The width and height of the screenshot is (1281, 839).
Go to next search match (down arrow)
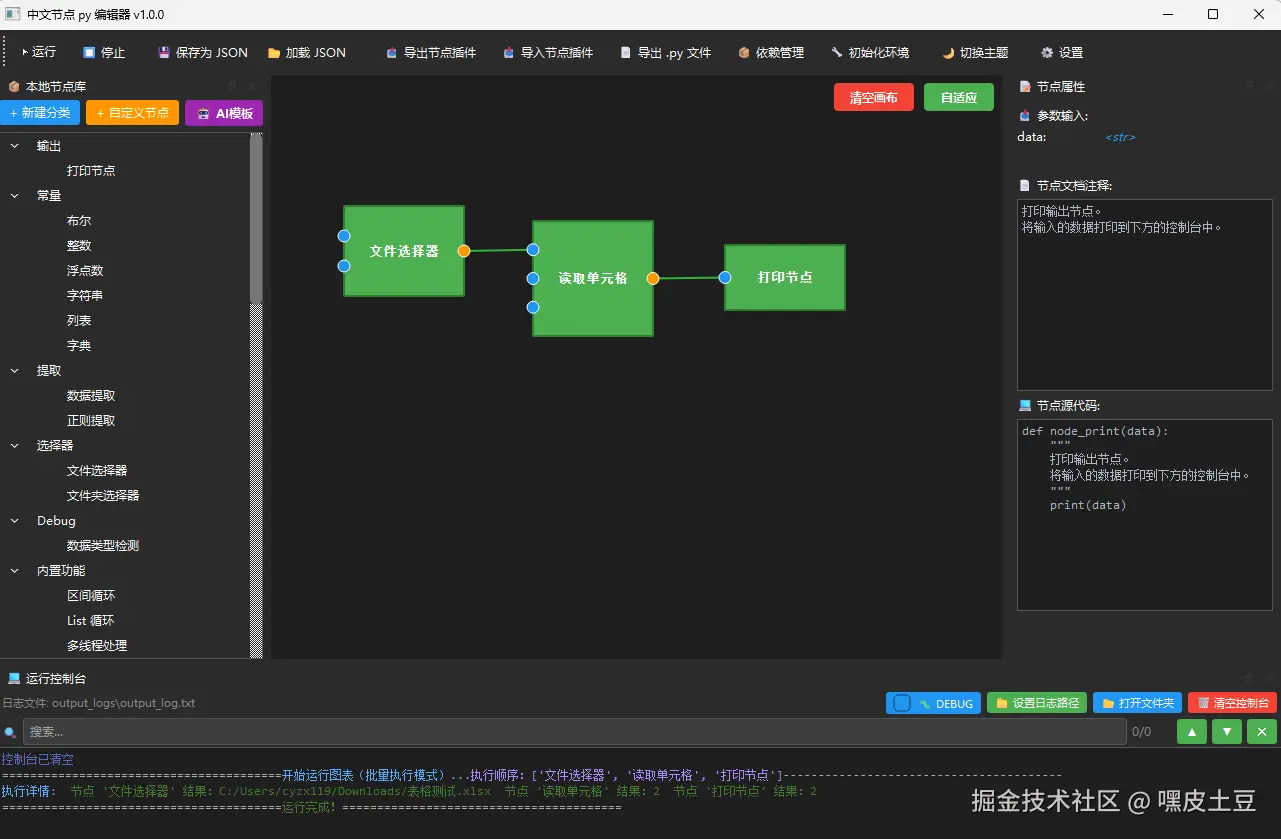[x=1227, y=732]
